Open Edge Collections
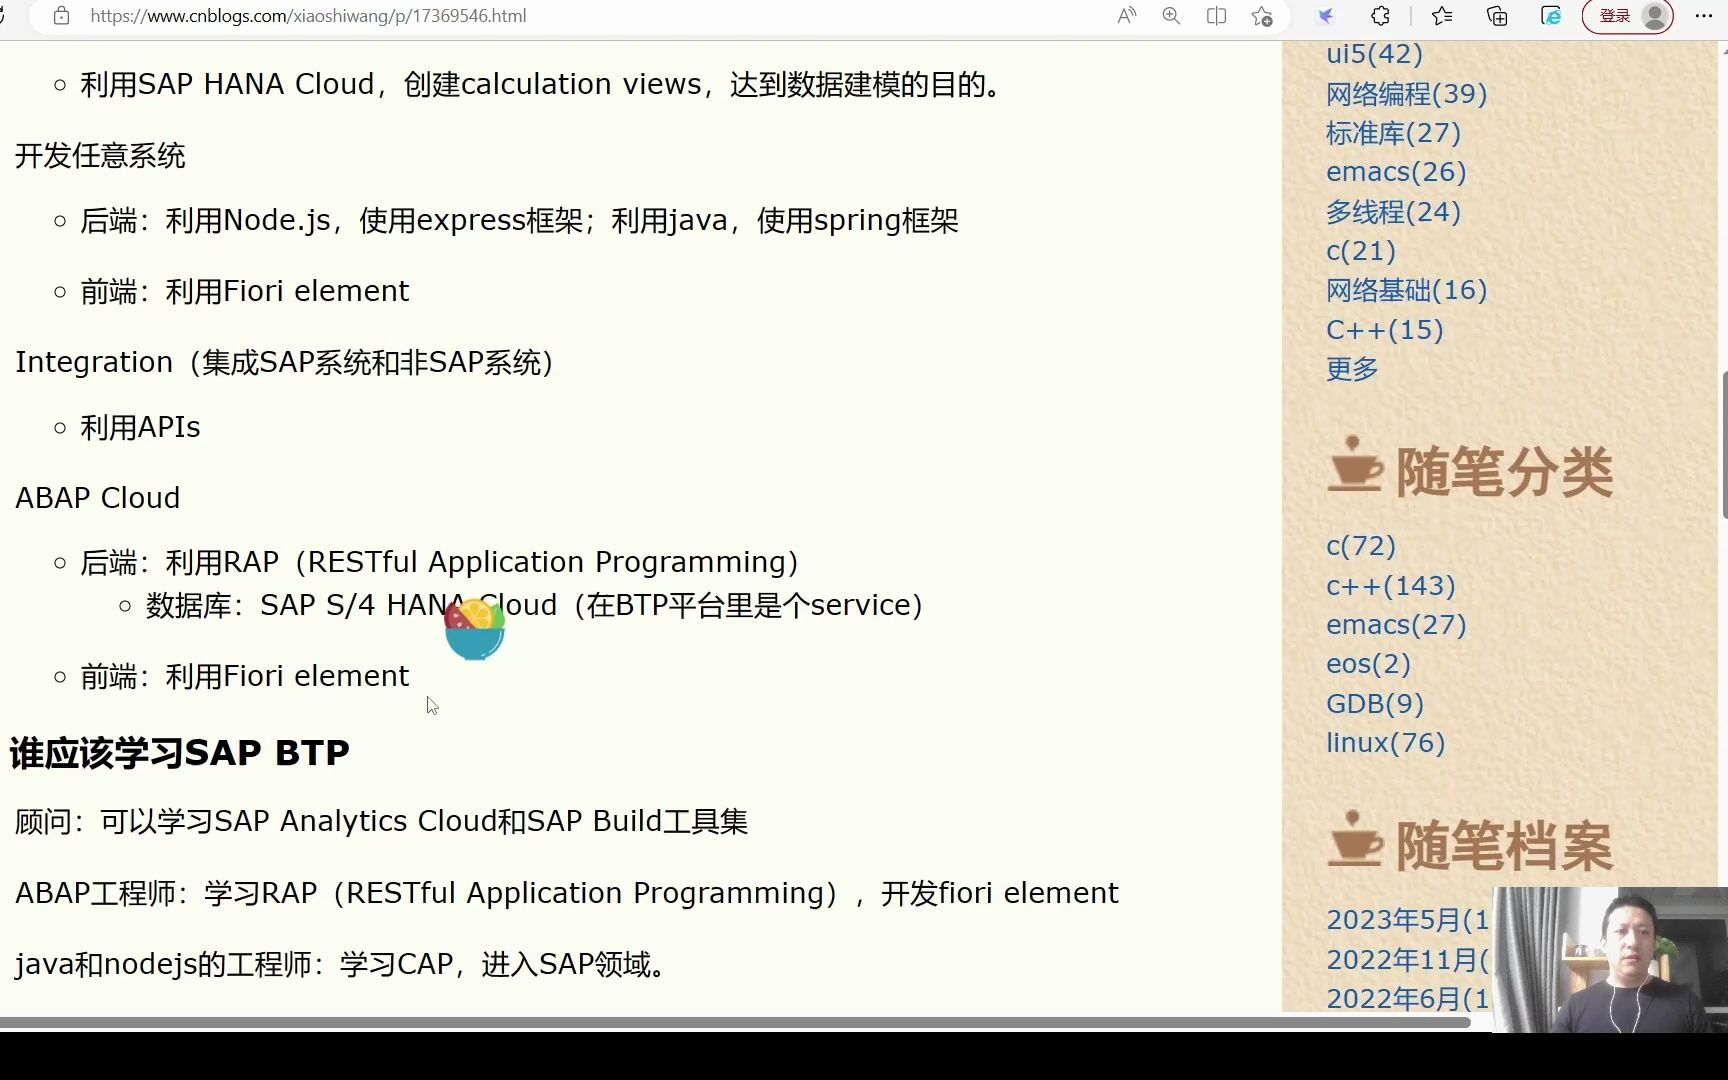The height and width of the screenshot is (1080, 1728). coord(1497,16)
